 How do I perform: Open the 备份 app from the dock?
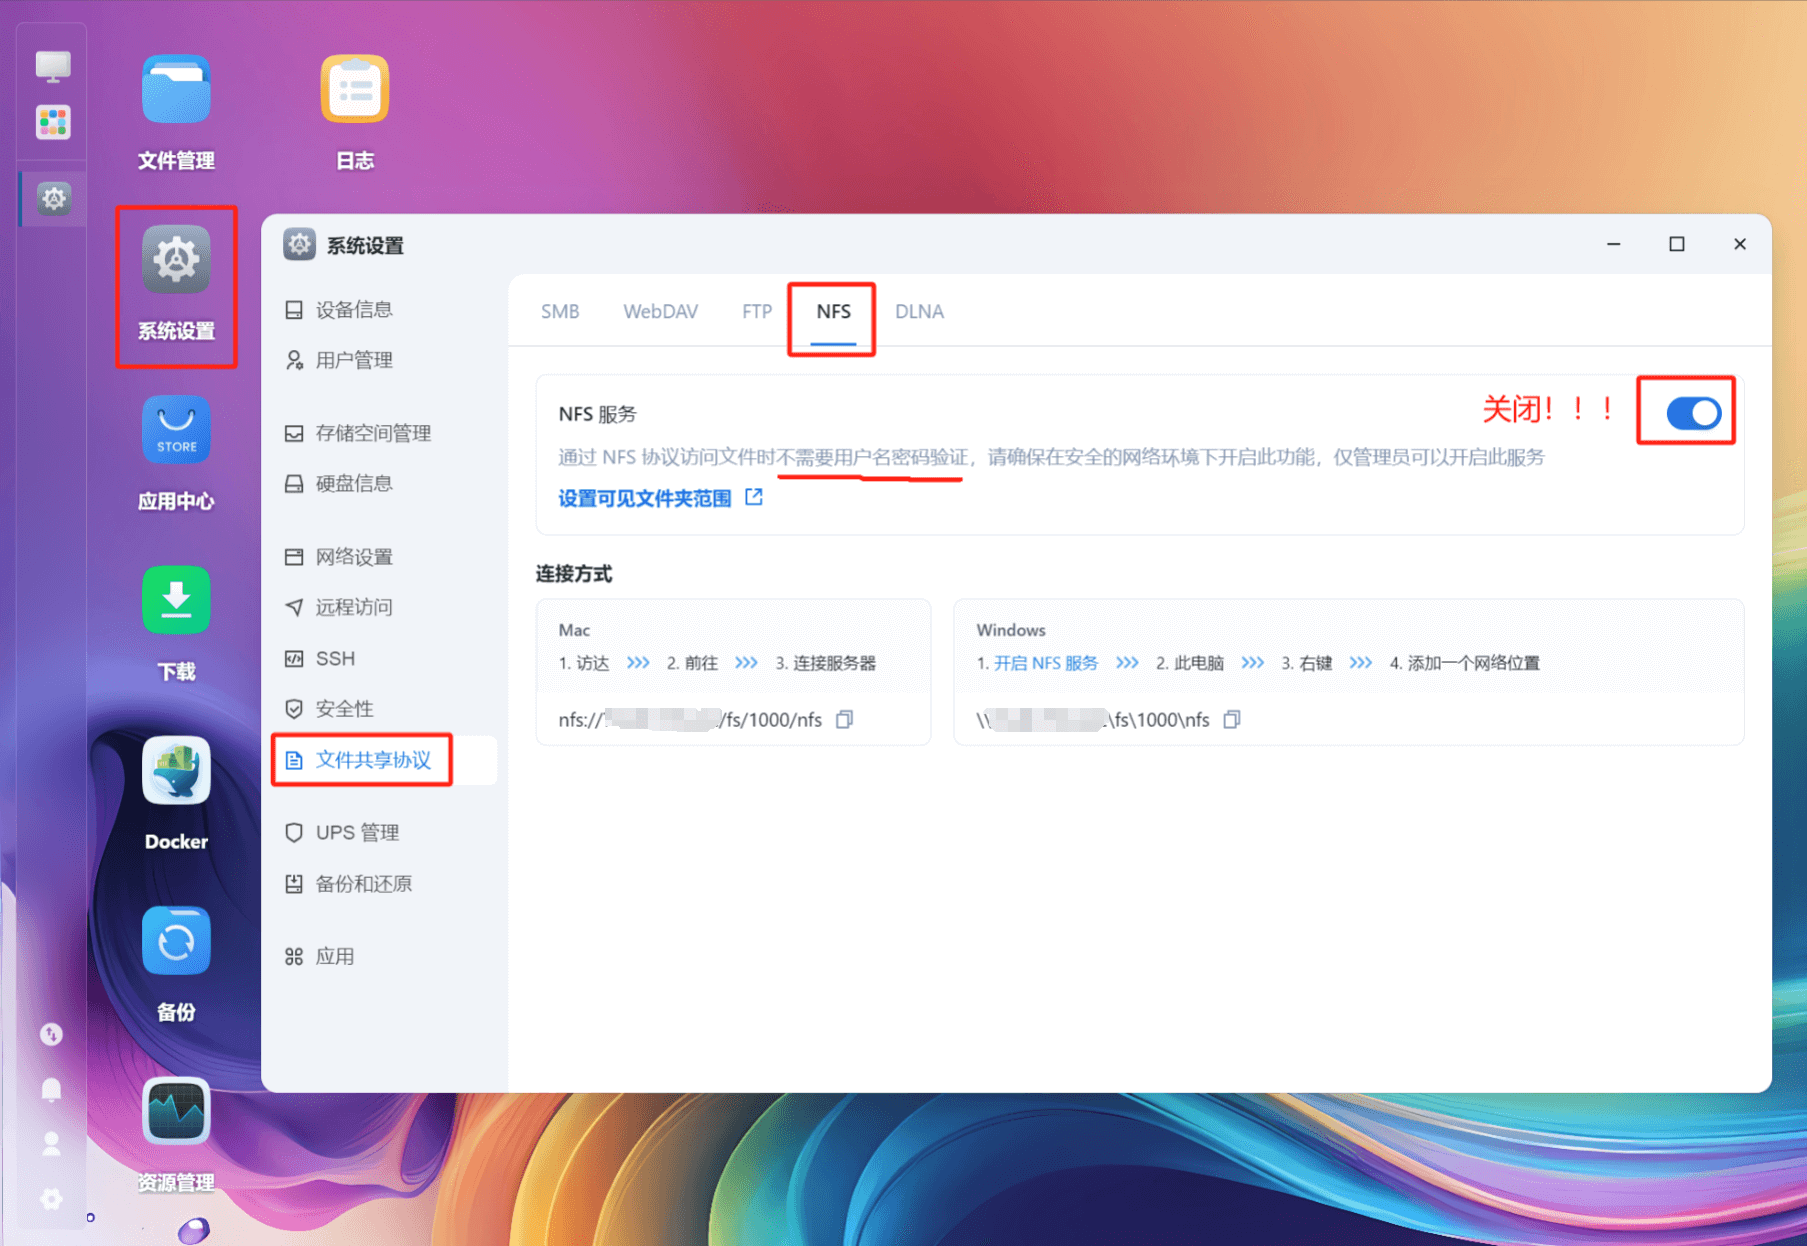(176, 940)
